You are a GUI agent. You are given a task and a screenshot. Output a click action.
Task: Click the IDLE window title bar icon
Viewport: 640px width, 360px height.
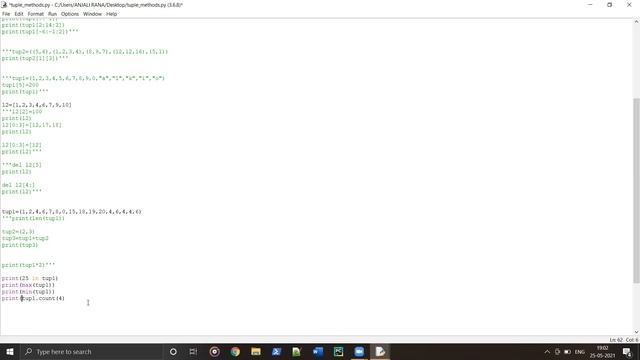(x=4, y=5)
